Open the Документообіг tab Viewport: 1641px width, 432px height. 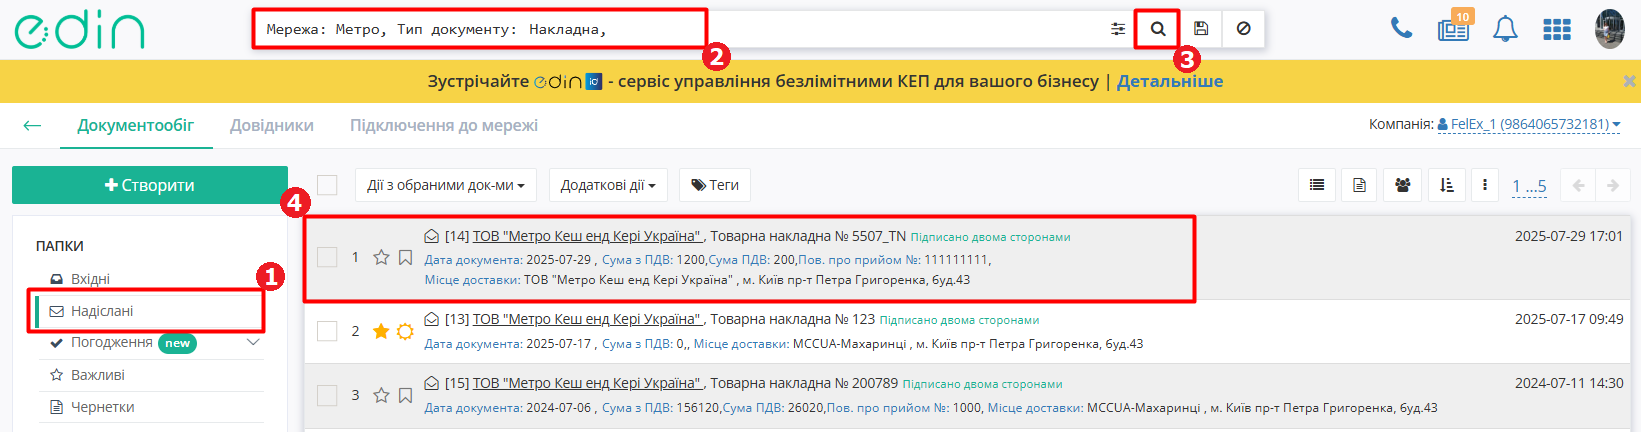(136, 125)
